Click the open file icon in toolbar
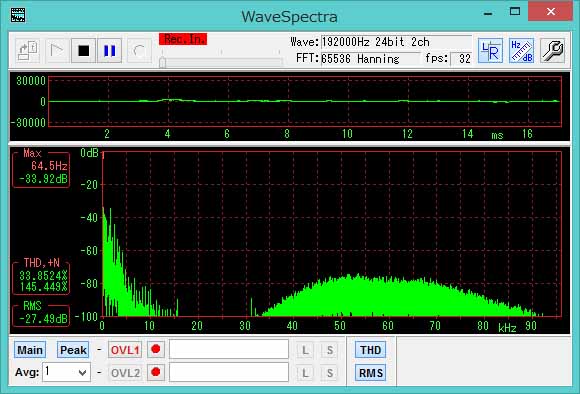This screenshot has width=580, height=394. (x=28, y=50)
